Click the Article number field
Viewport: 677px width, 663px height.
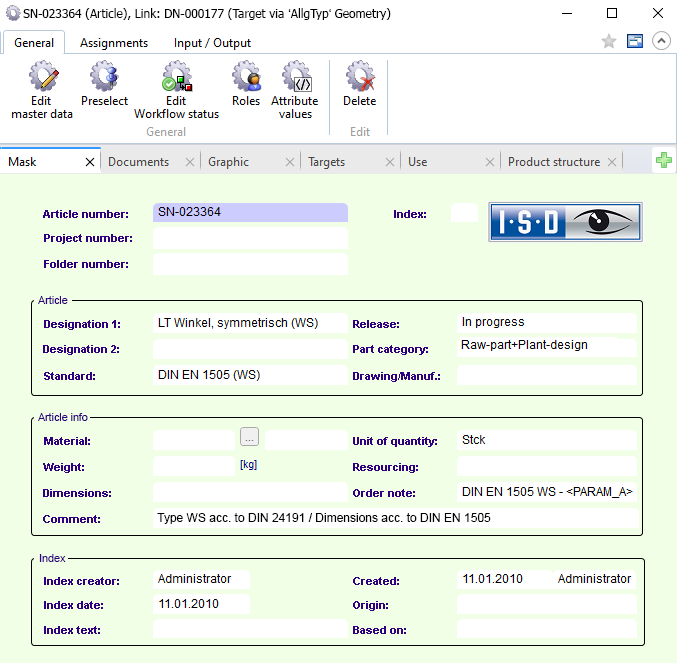click(250, 212)
